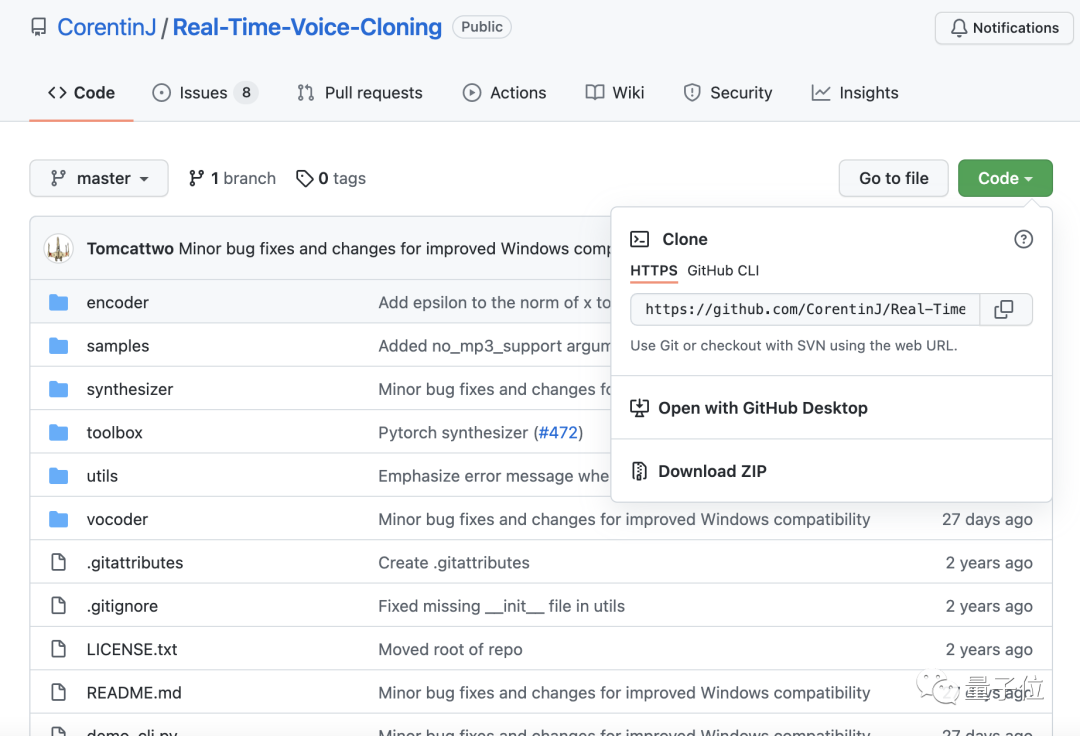Open the utils folder
The height and width of the screenshot is (736, 1080).
point(102,476)
